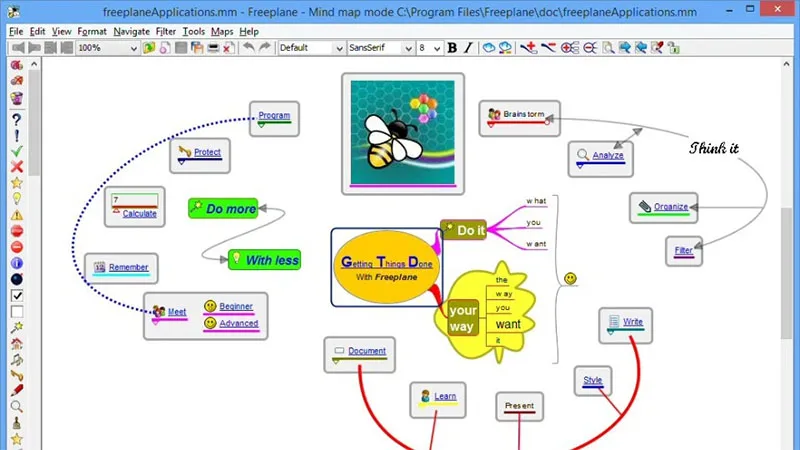Image resolution: width=800 pixels, height=450 pixels.
Task: Expand the fold marker under Program node
Action: click(x=261, y=124)
